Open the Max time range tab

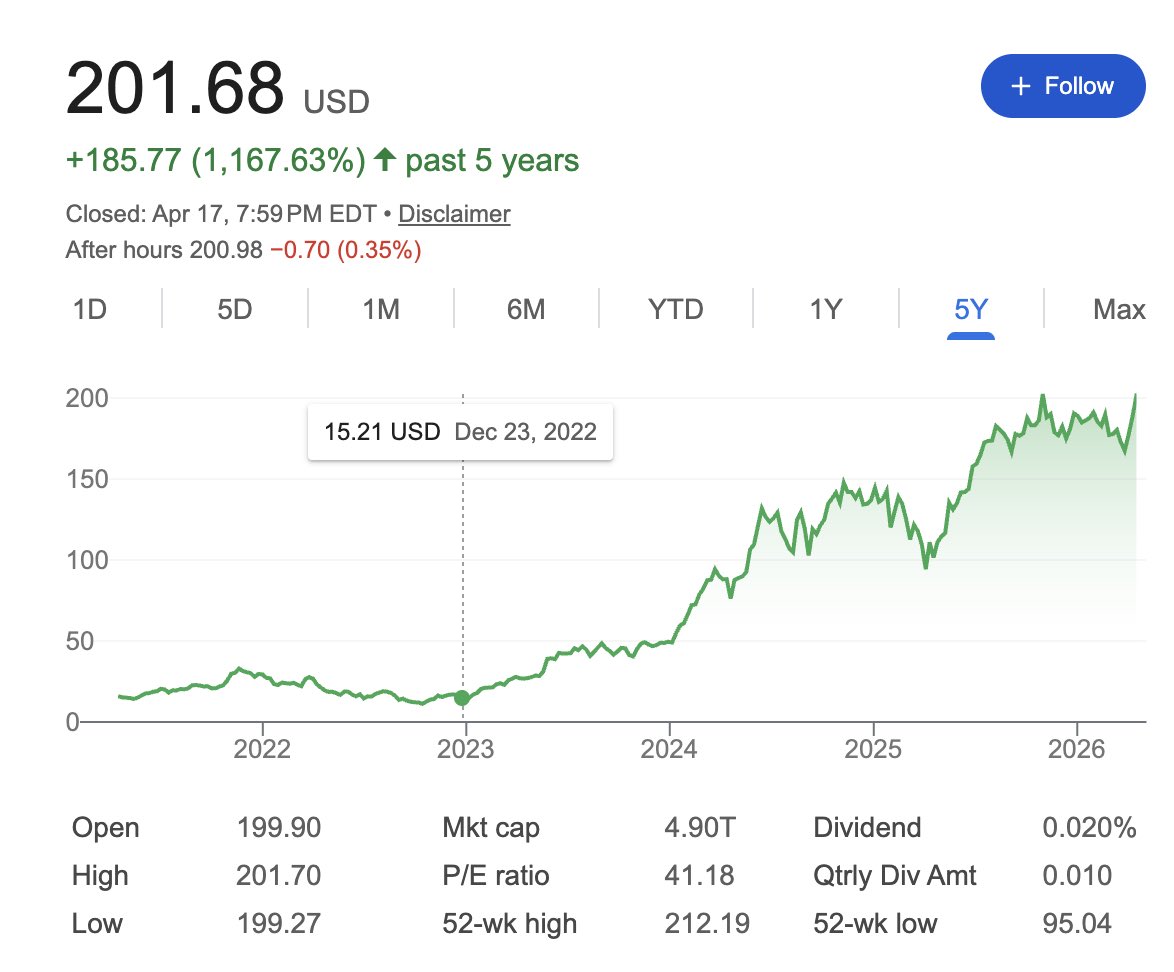[x=1119, y=310]
